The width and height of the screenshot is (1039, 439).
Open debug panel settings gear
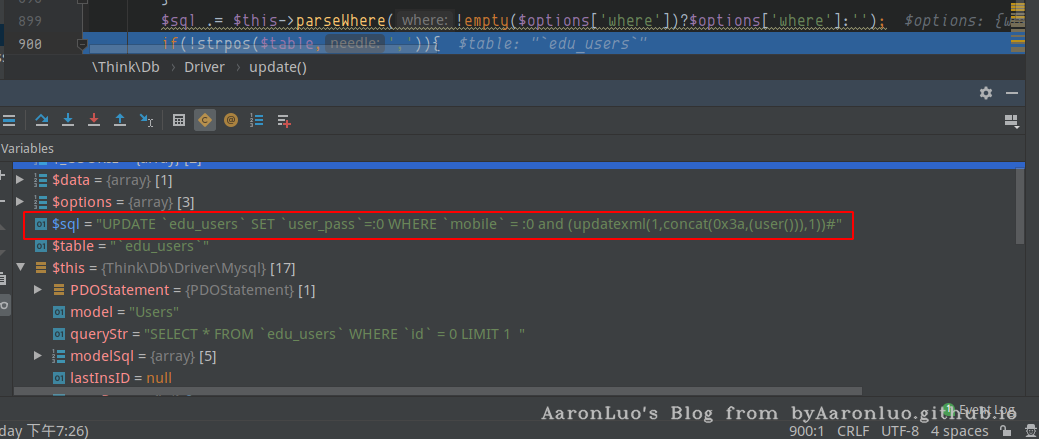click(x=986, y=92)
